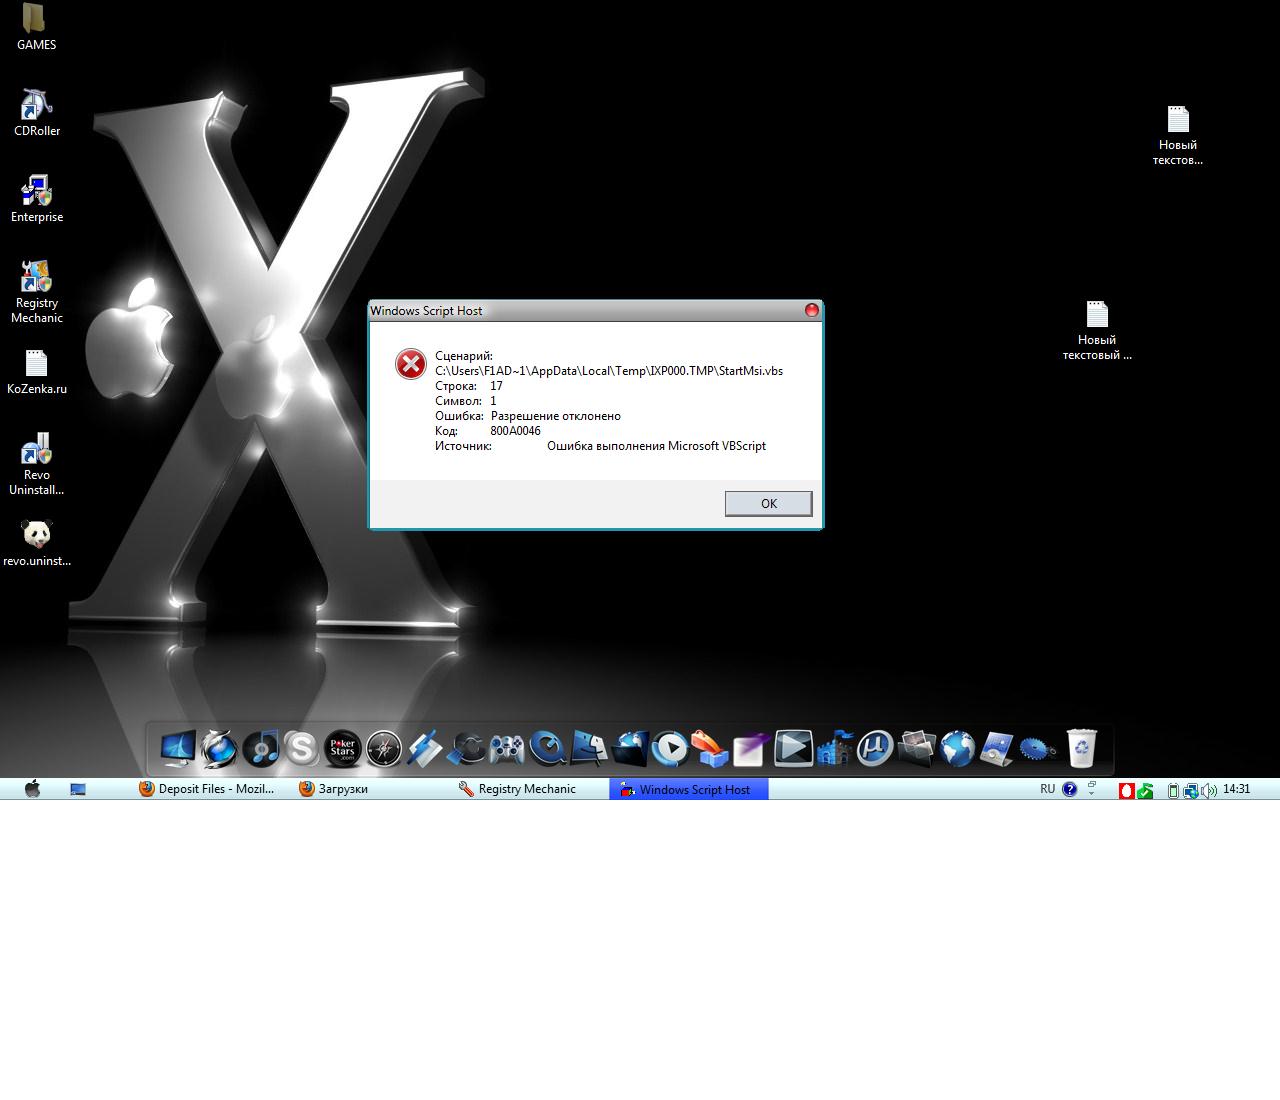The width and height of the screenshot is (1280, 1100).
Task: Open the blue saw-blade dock icon
Action: (x=1038, y=748)
